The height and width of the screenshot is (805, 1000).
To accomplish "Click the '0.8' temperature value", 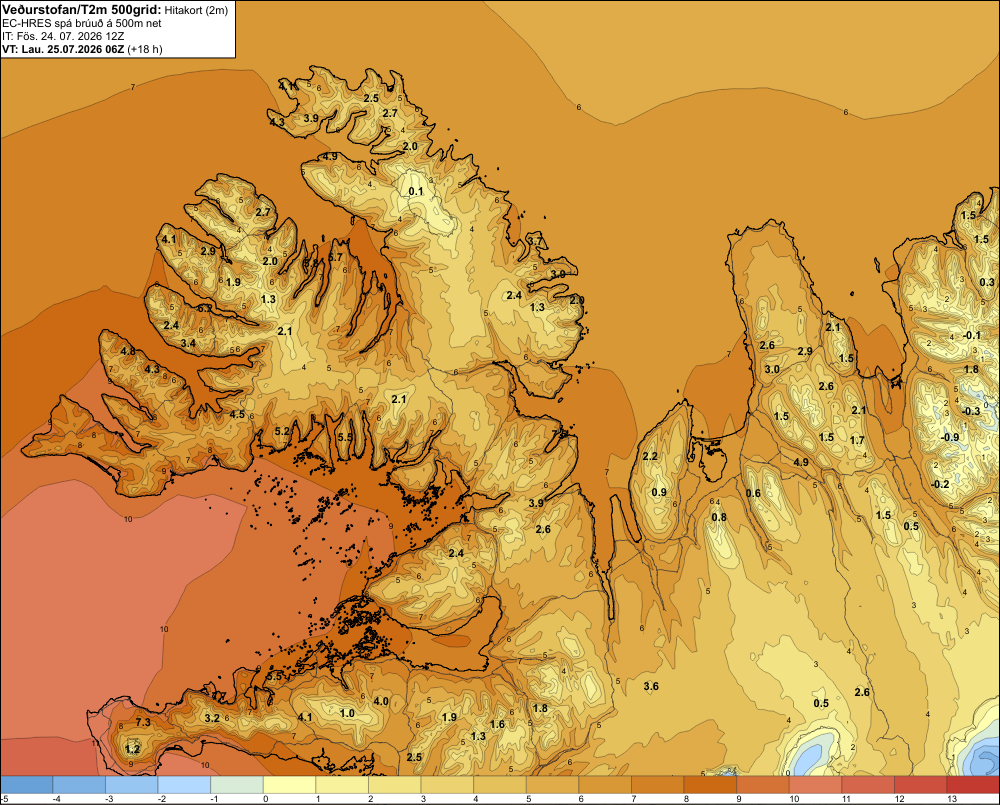I will (x=719, y=517).
